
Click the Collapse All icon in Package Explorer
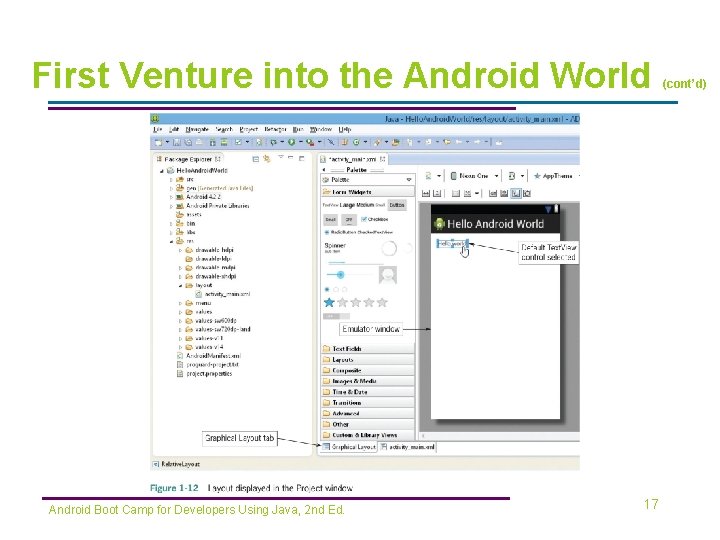[x=256, y=159]
